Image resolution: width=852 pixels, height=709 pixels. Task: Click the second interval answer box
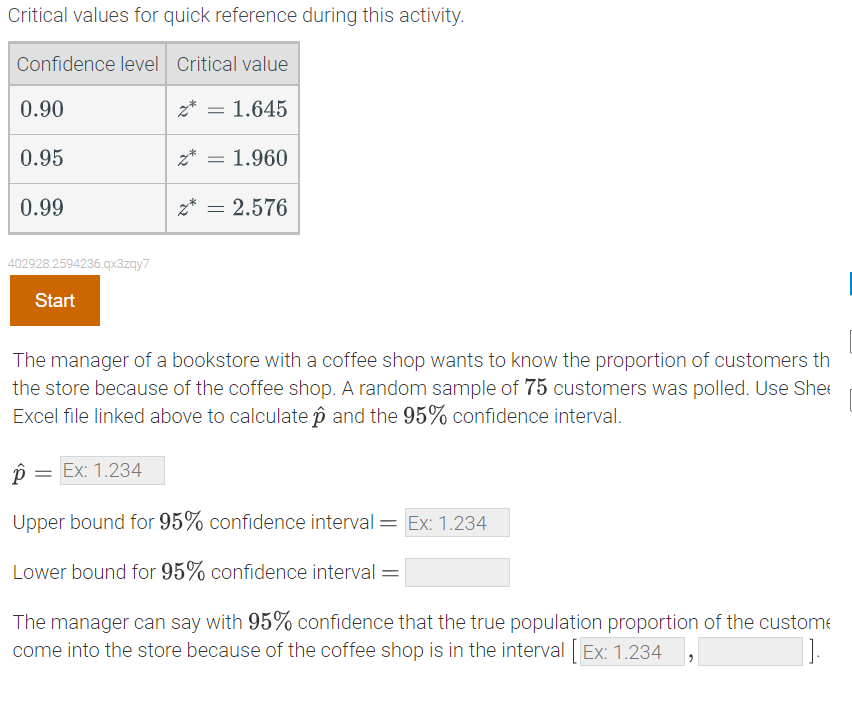pyautogui.click(x=750, y=651)
